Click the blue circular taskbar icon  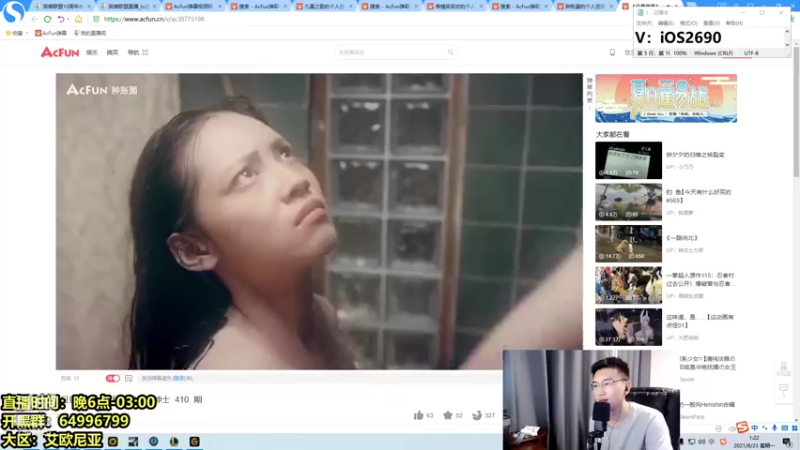pyautogui.click(x=154, y=442)
